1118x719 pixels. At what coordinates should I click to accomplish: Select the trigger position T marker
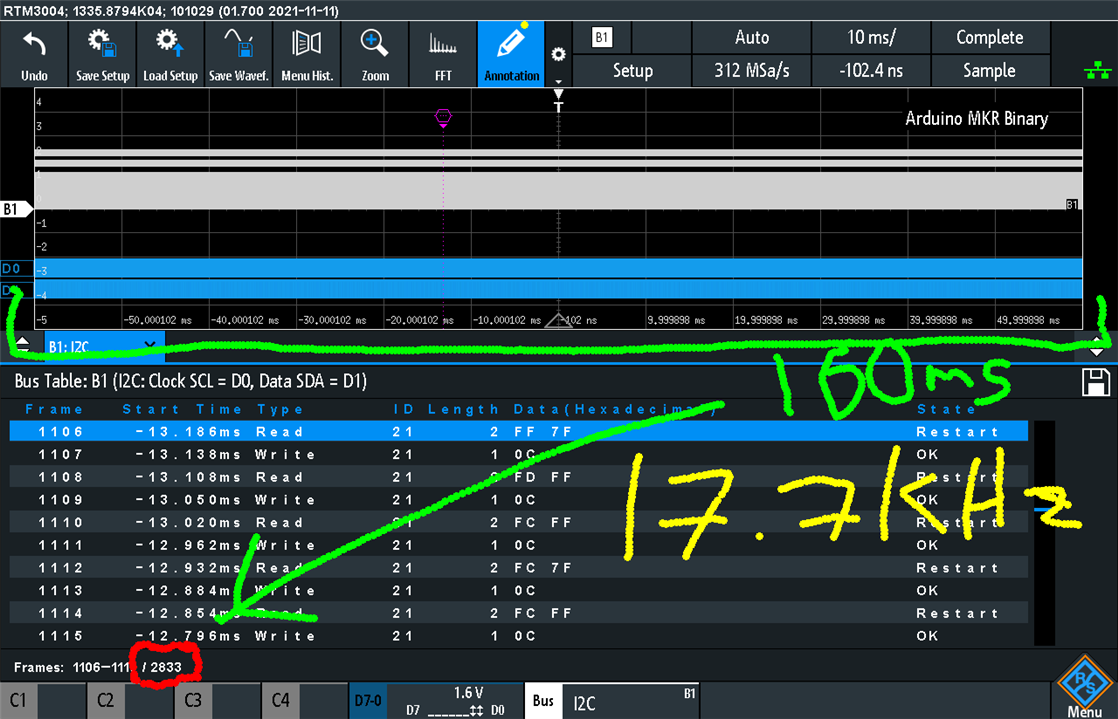click(558, 101)
